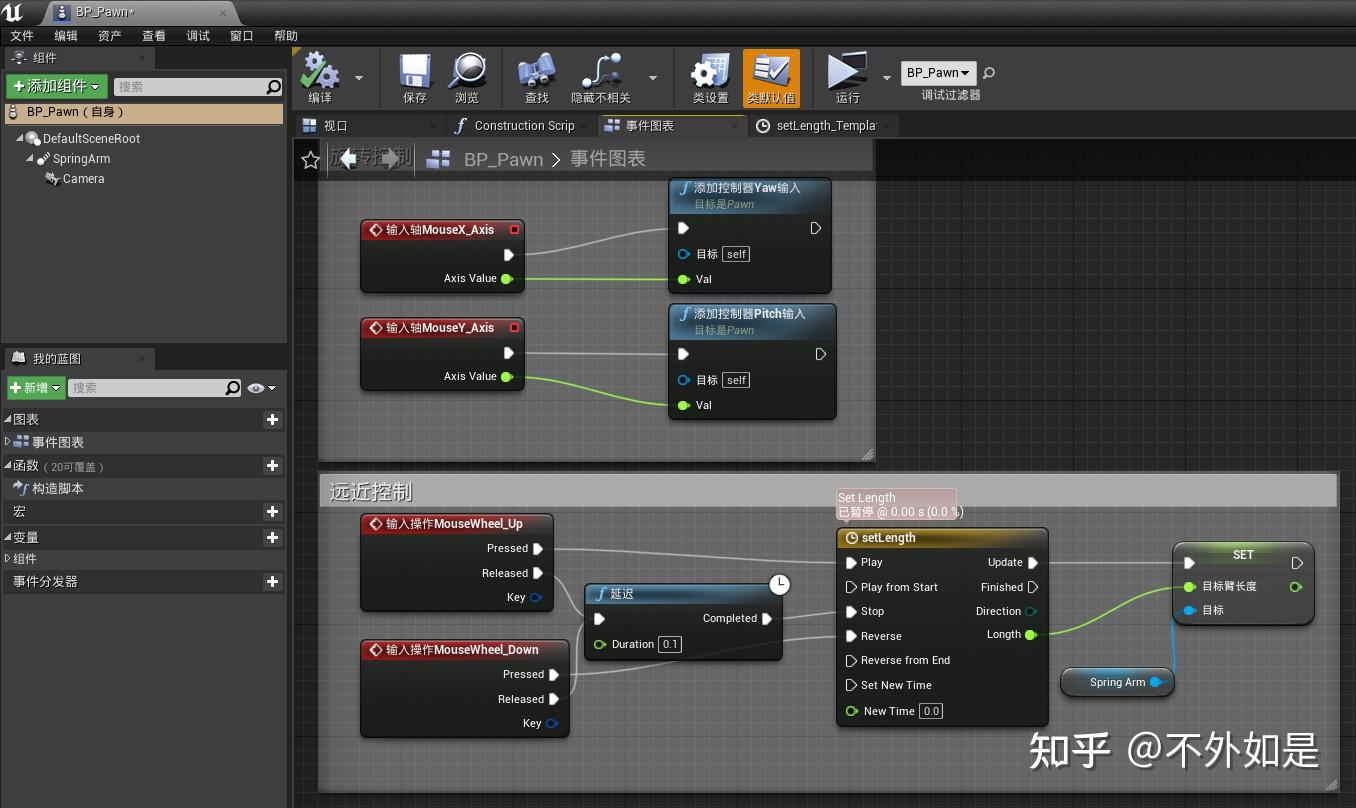Start play session with the 运行 icon
Image resolution: width=1356 pixels, height=808 pixels.
coord(846,75)
